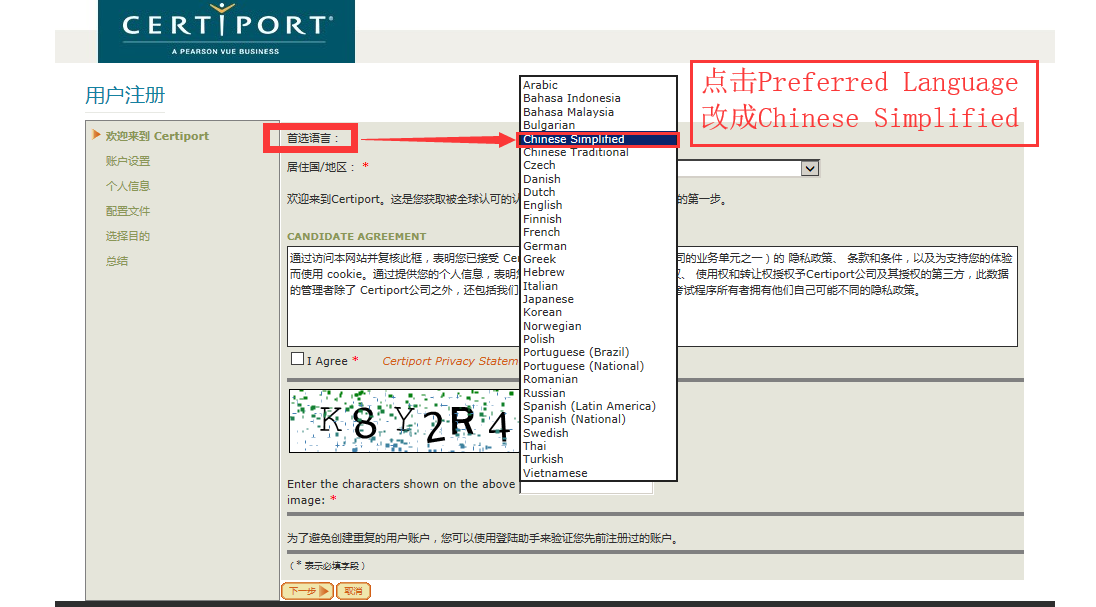Click the CAPTCHA characters input field
Screen dimensions: 1096x607
coord(586,487)
